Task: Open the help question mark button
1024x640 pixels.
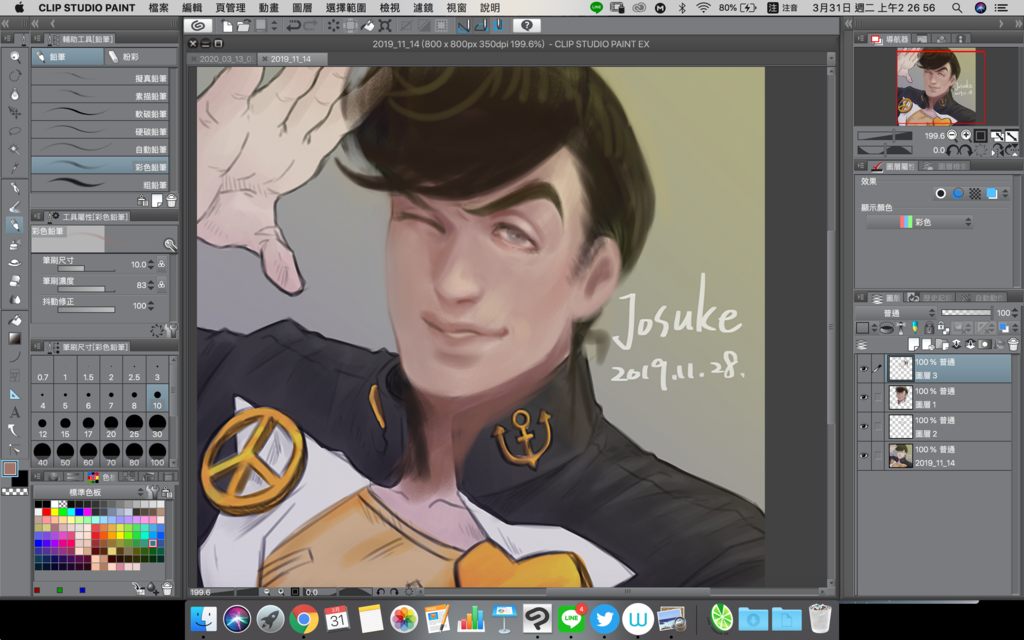Action: (x=526, y=25)
